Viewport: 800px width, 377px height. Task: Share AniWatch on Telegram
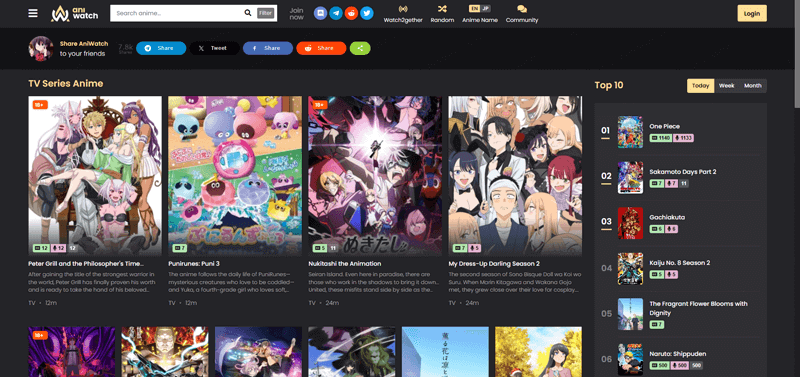161,48
